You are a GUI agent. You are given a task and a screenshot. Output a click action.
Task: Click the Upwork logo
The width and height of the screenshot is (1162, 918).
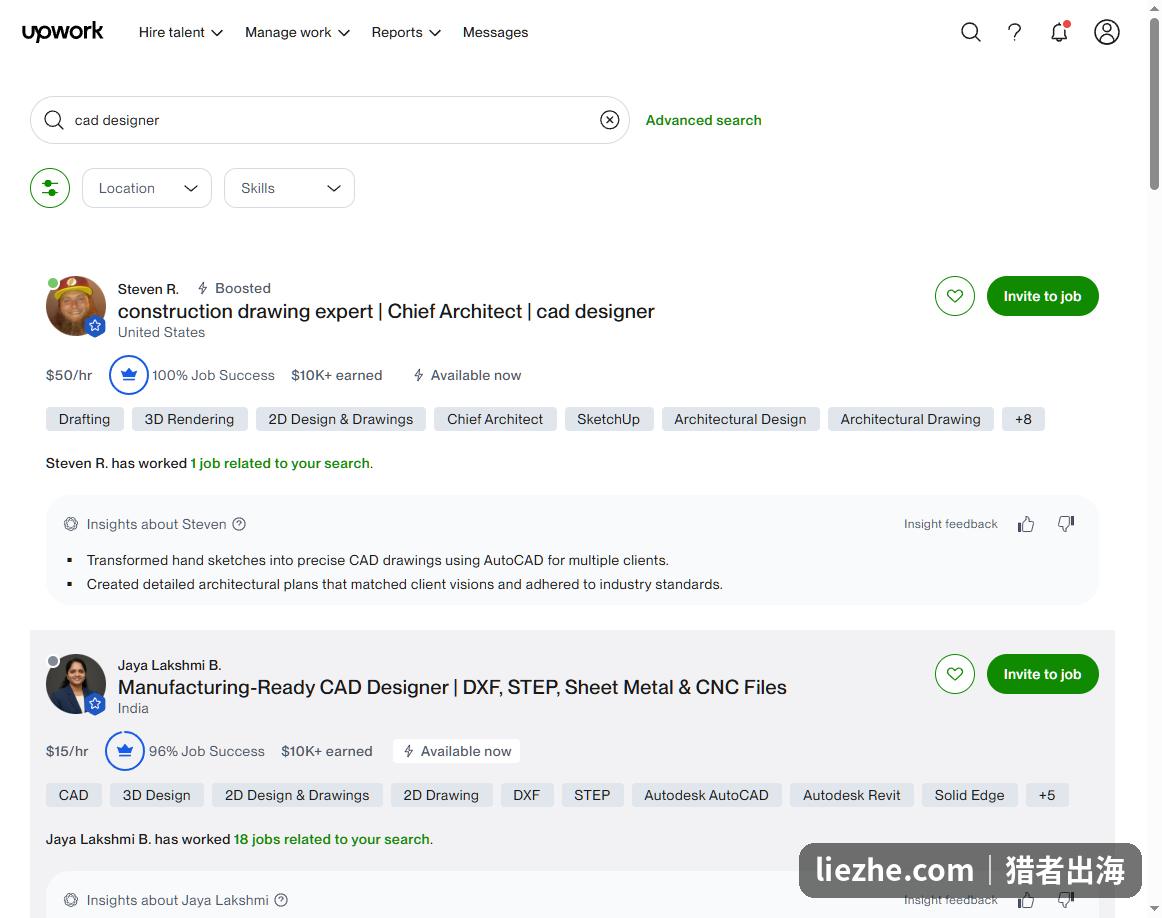click(x=62, y=32)
